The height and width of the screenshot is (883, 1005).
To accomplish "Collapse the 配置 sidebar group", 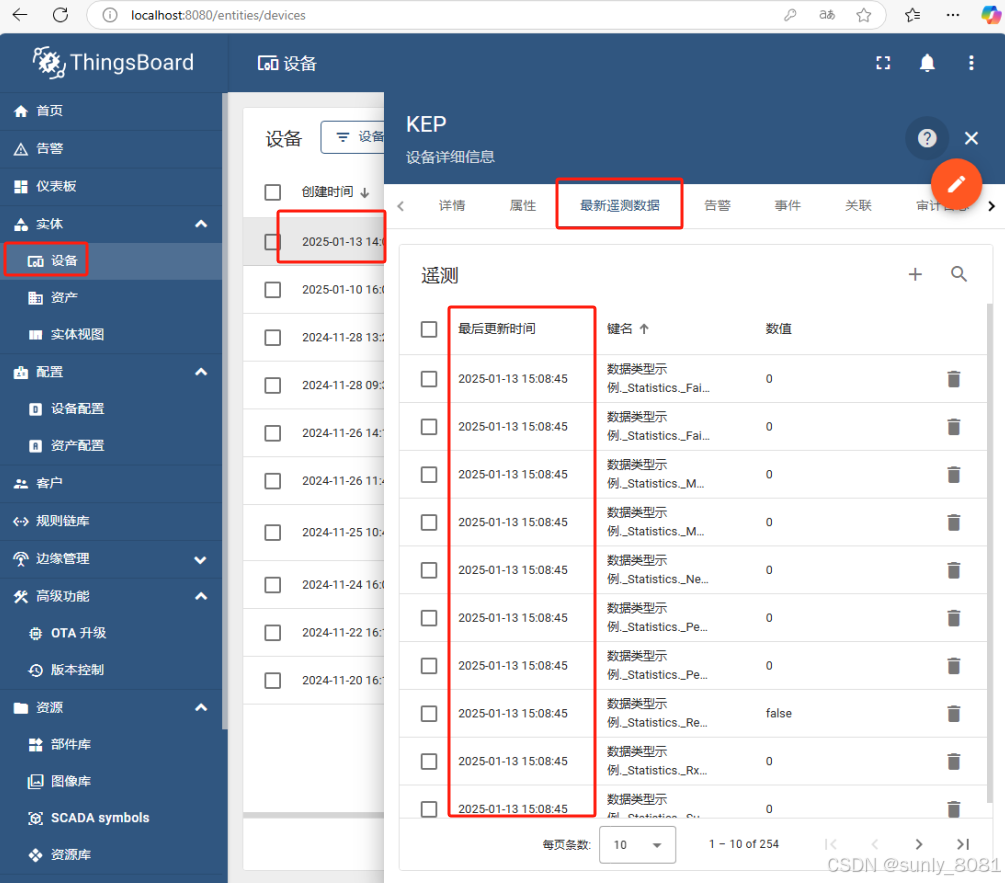I will (x=201, y=372).
